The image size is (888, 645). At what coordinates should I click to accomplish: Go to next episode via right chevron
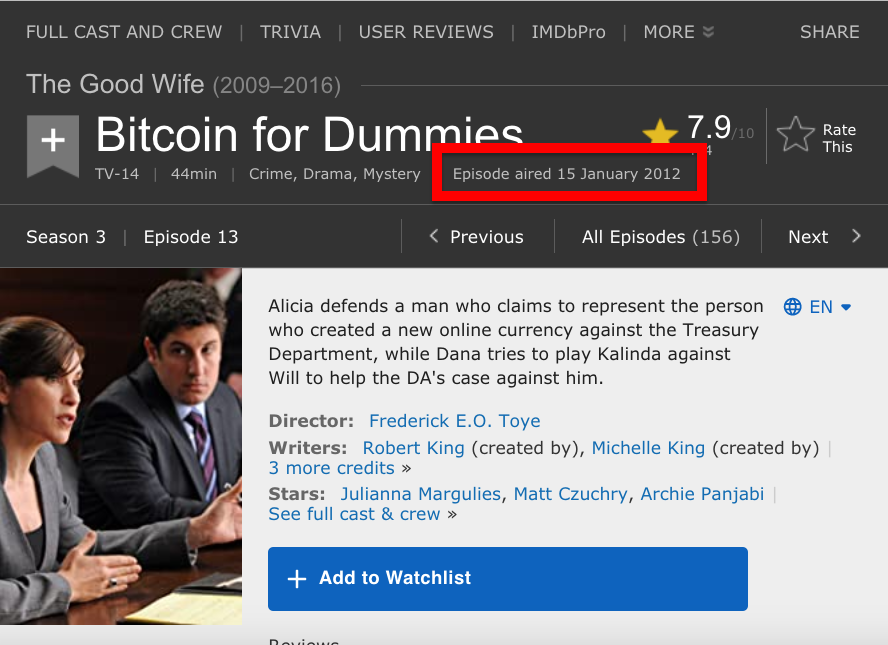(x=856, y=236)
